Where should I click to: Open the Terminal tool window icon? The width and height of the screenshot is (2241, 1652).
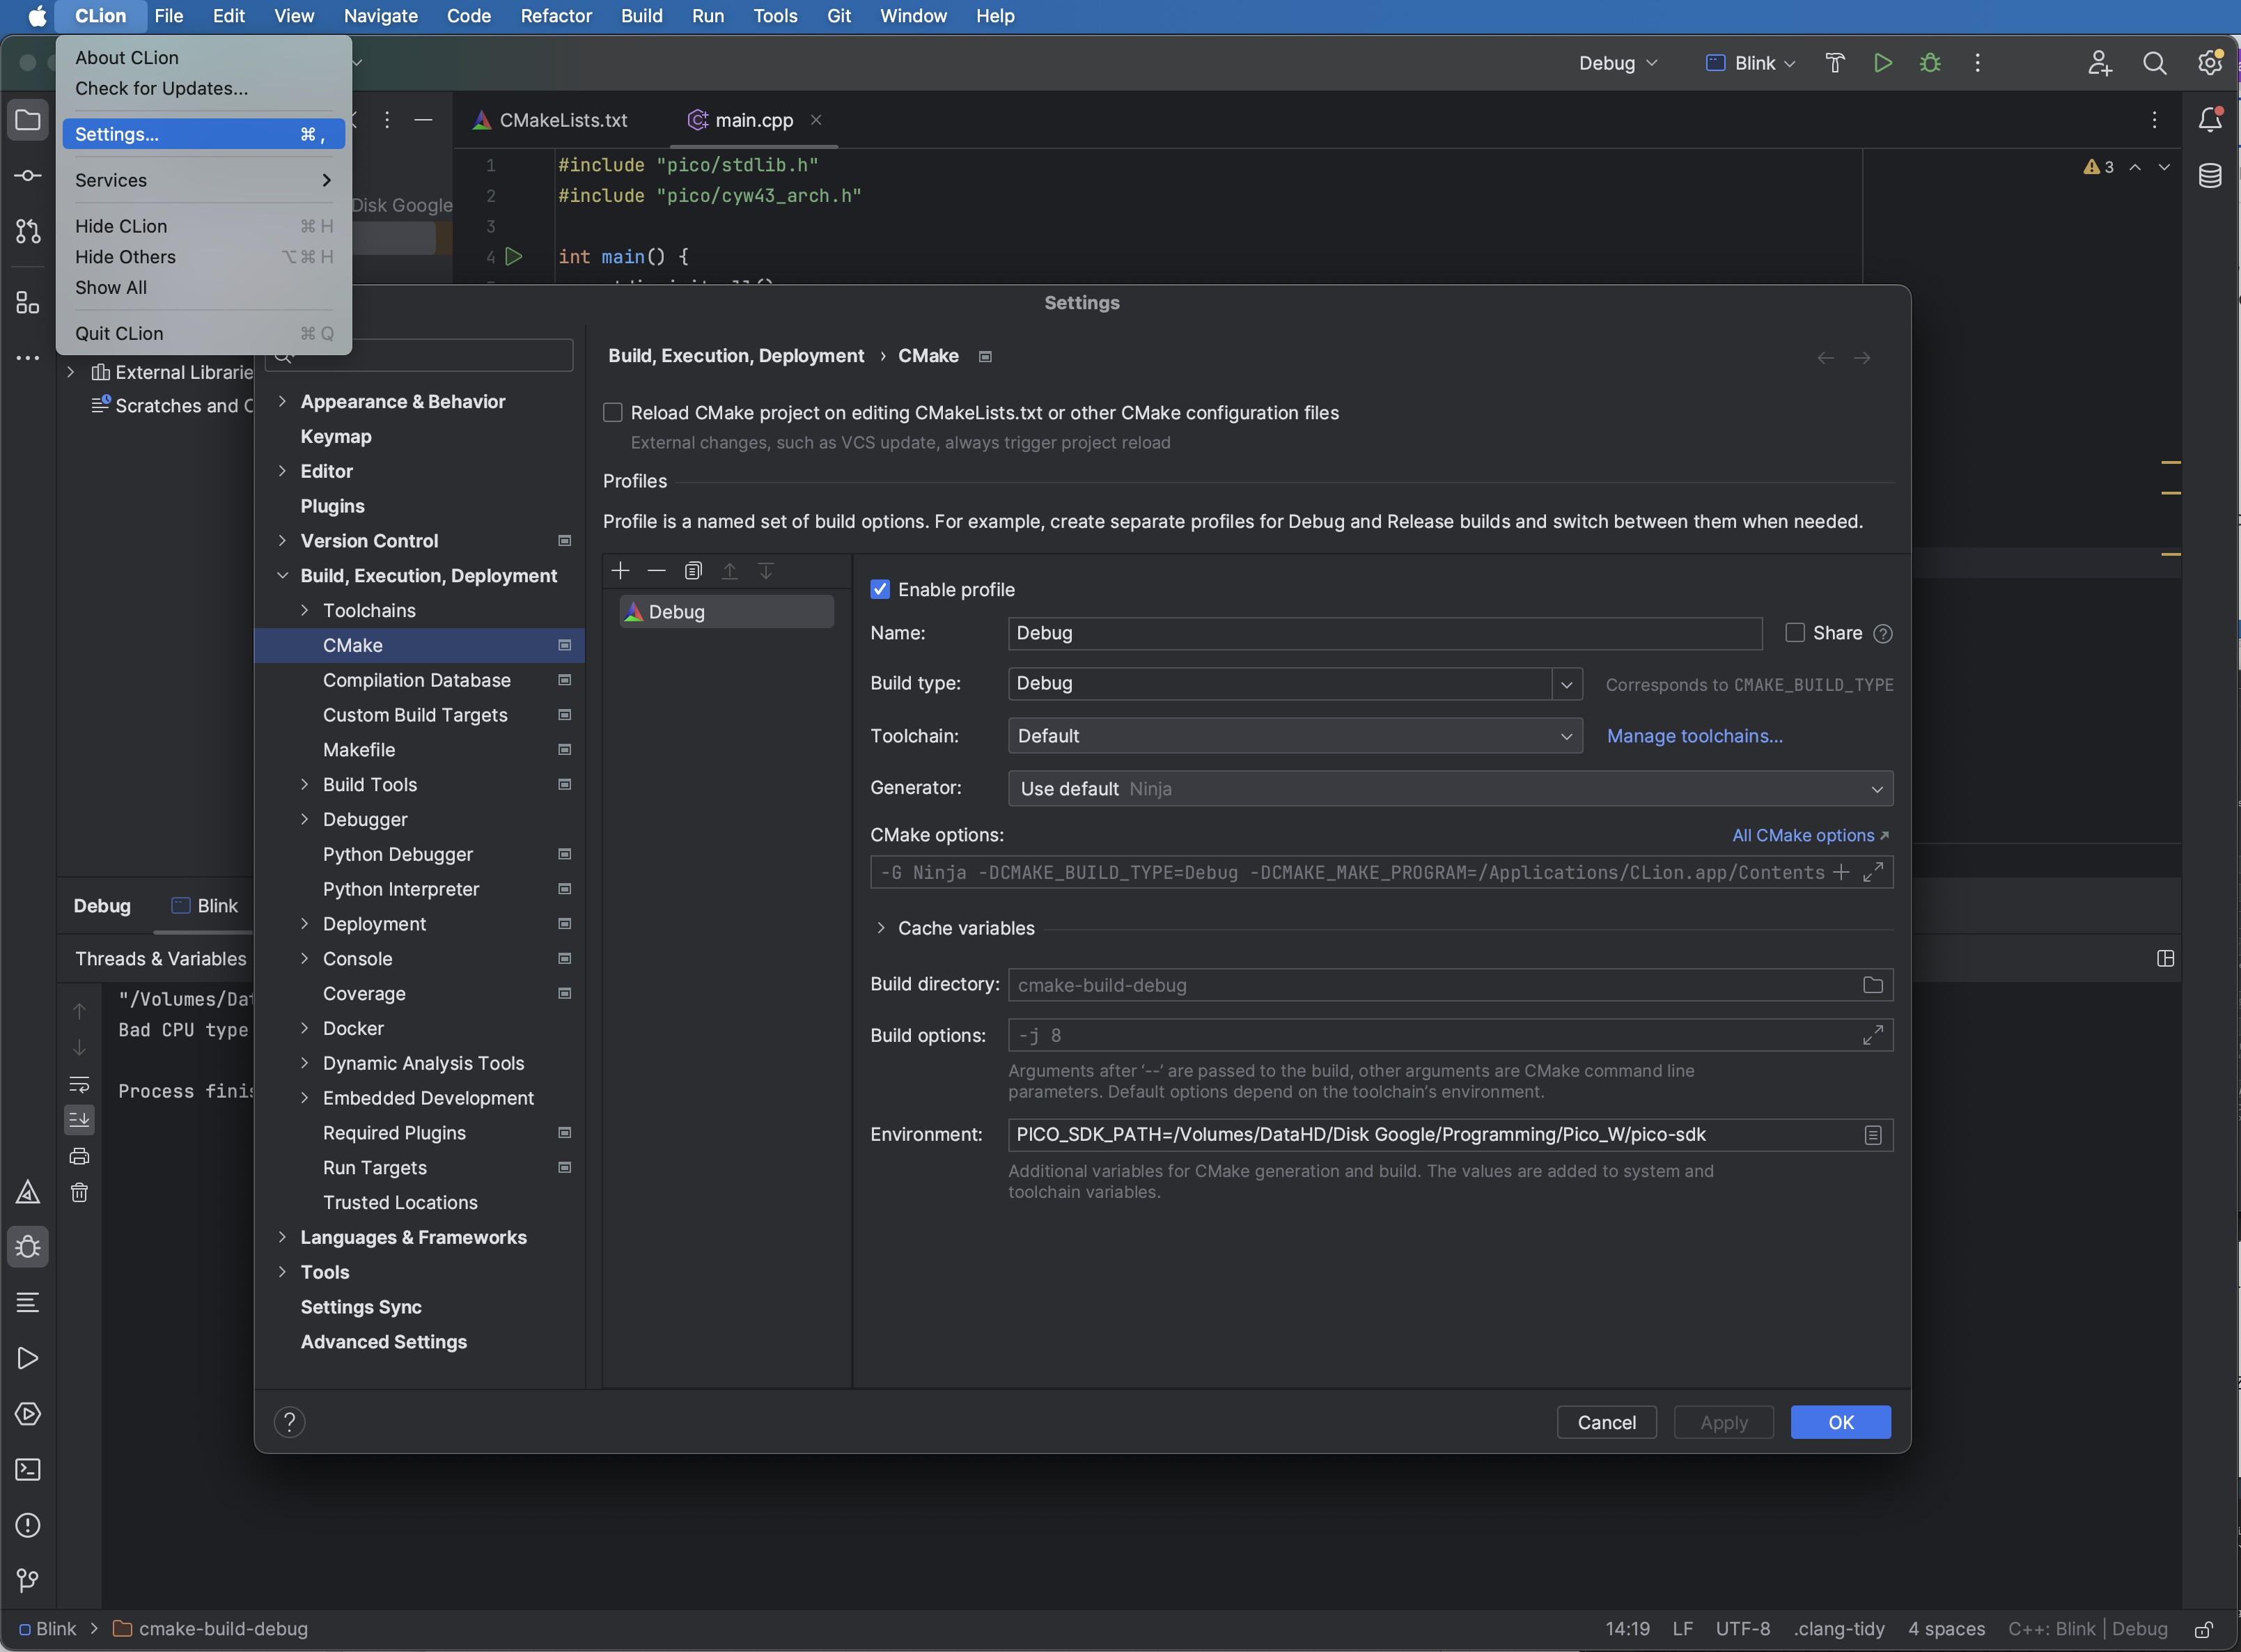point(28,1469)
